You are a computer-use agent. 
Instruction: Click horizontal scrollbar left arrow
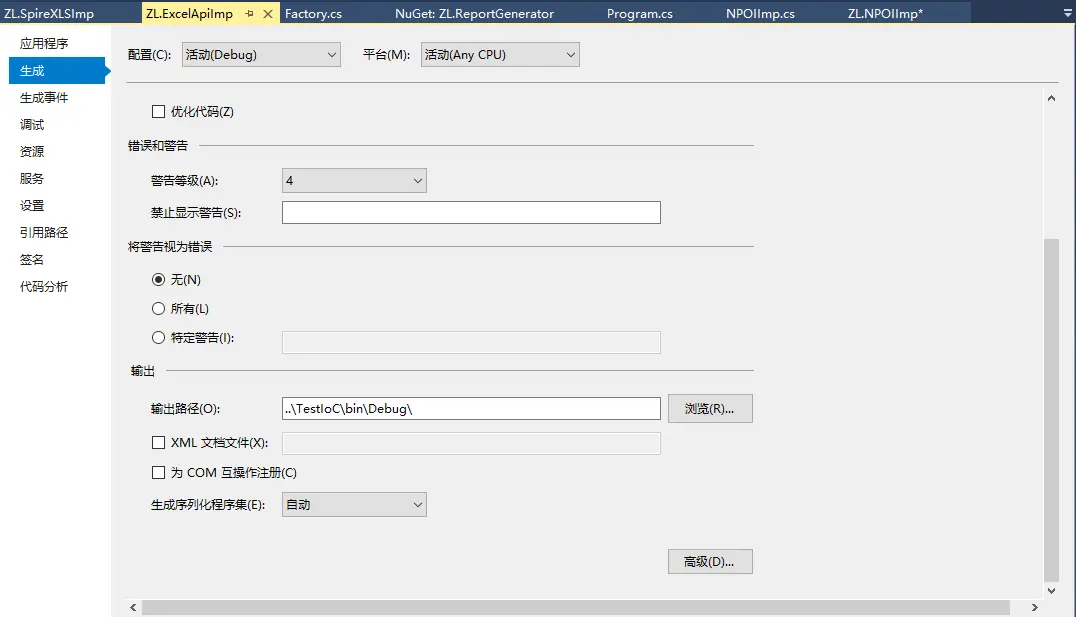(x=133, y=607)
